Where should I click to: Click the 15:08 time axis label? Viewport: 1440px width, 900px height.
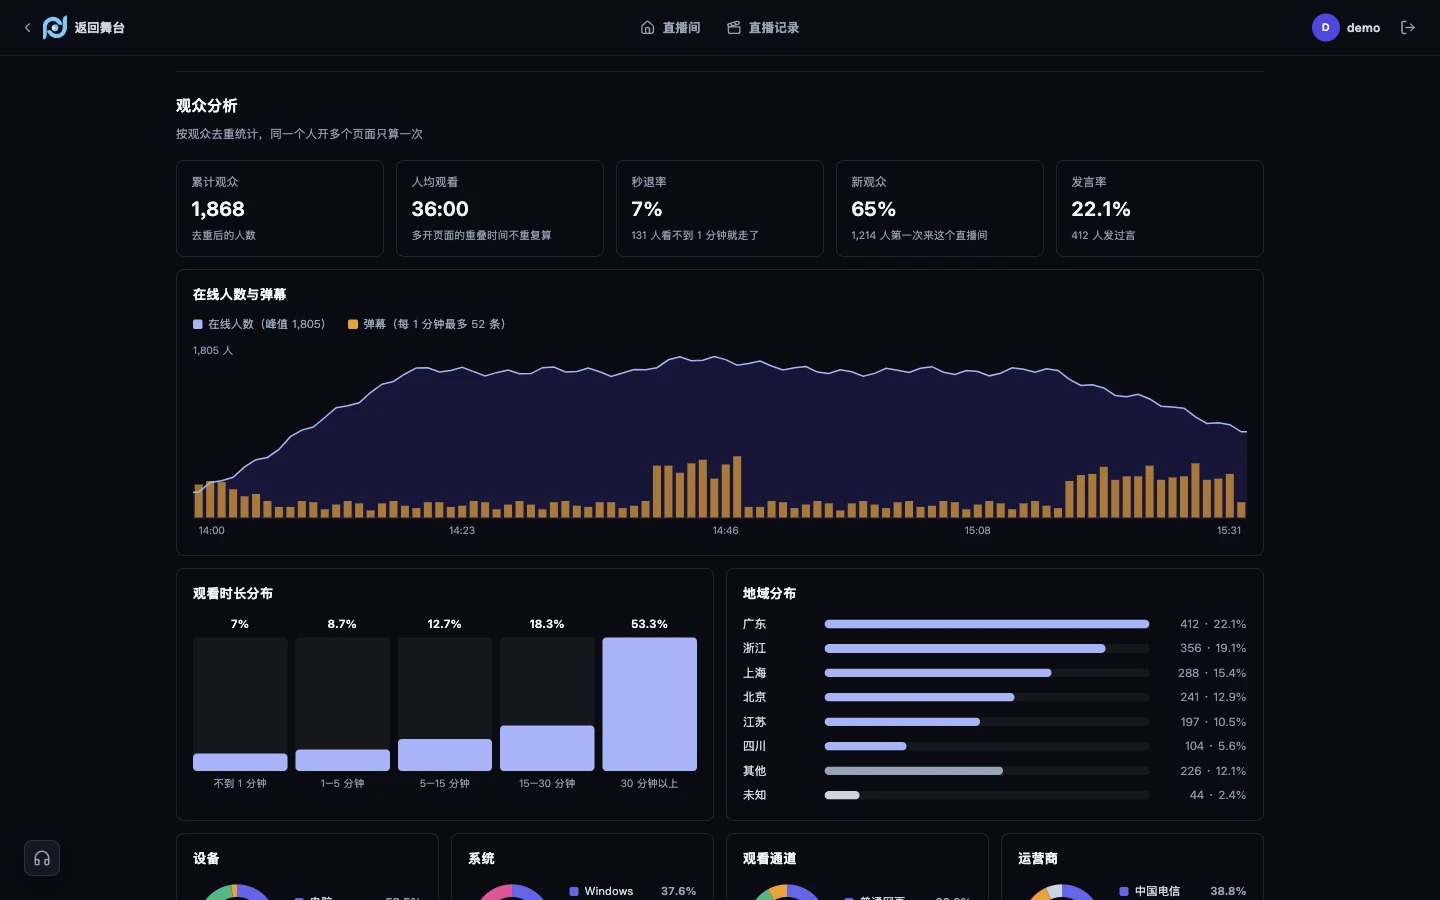[977, 530]
